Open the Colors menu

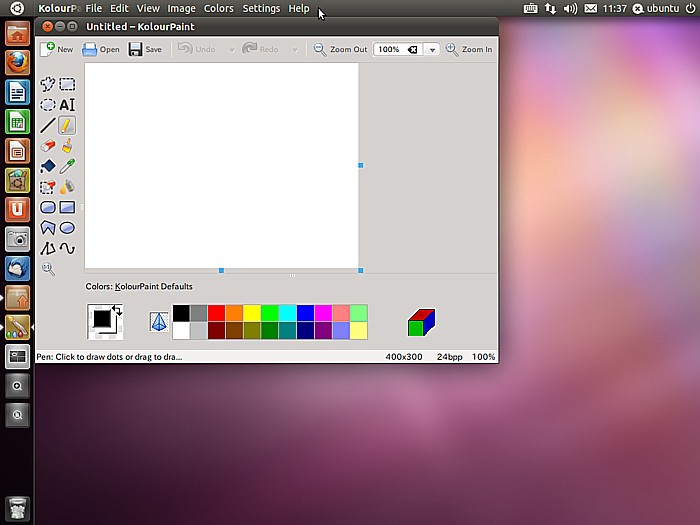pyautogui.click(x=219, y=8)
